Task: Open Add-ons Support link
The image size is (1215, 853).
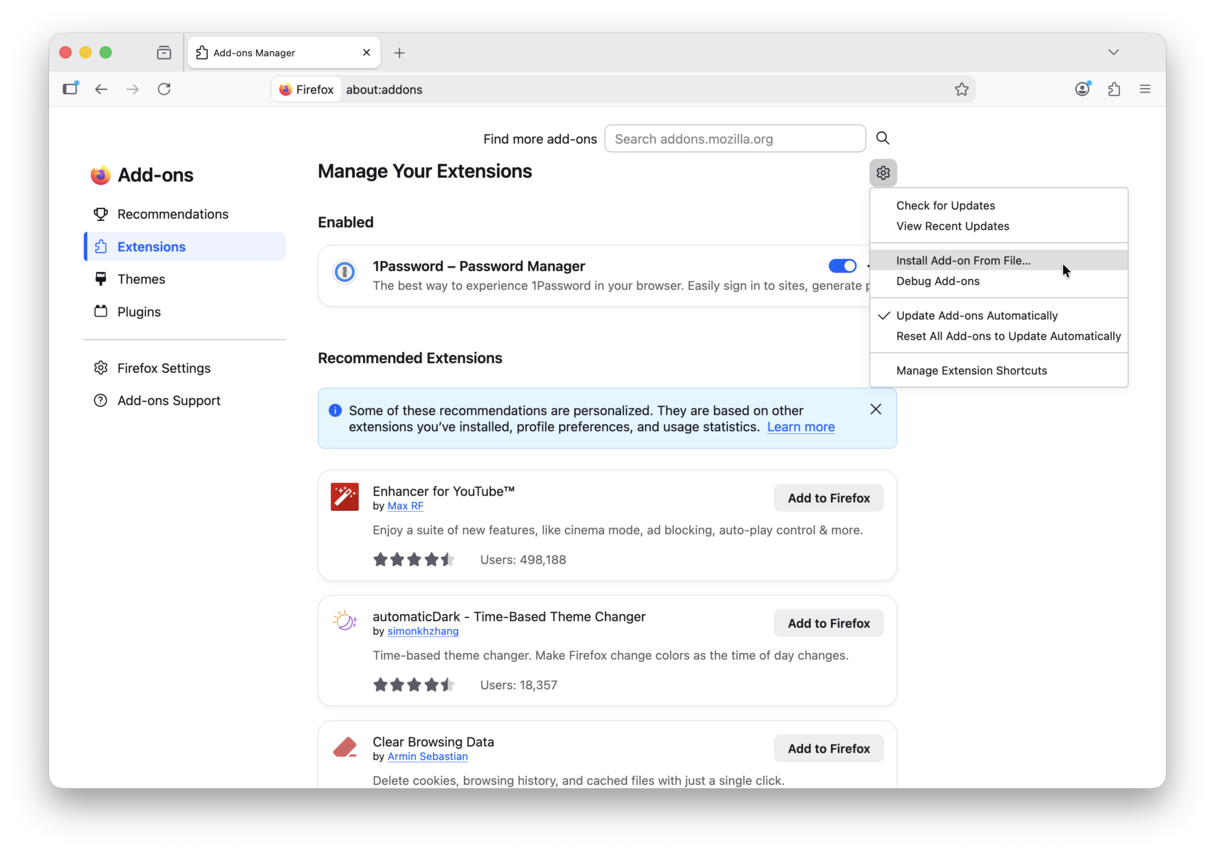Action: [x=184, y=400]
